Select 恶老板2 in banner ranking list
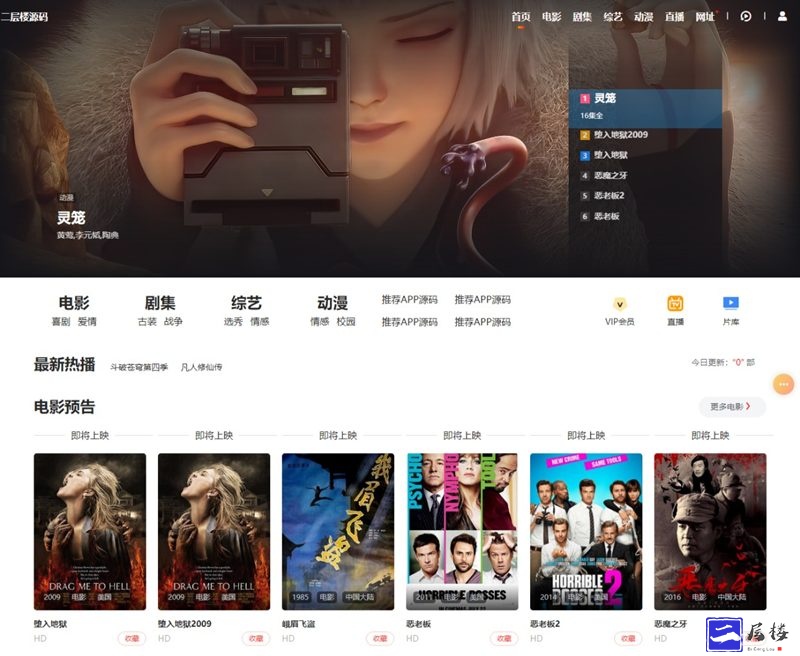This screenshot has width=800, height=656. 609,195
